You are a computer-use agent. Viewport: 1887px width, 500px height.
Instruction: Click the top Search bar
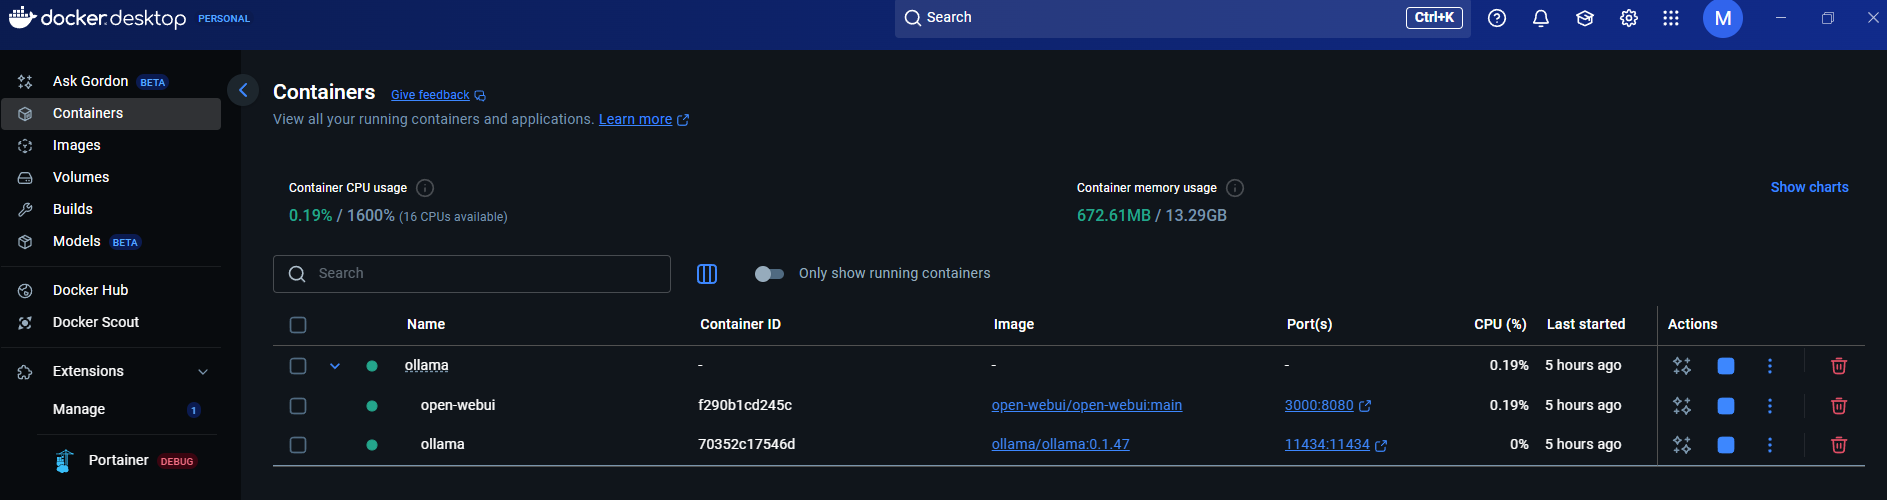1182,18
